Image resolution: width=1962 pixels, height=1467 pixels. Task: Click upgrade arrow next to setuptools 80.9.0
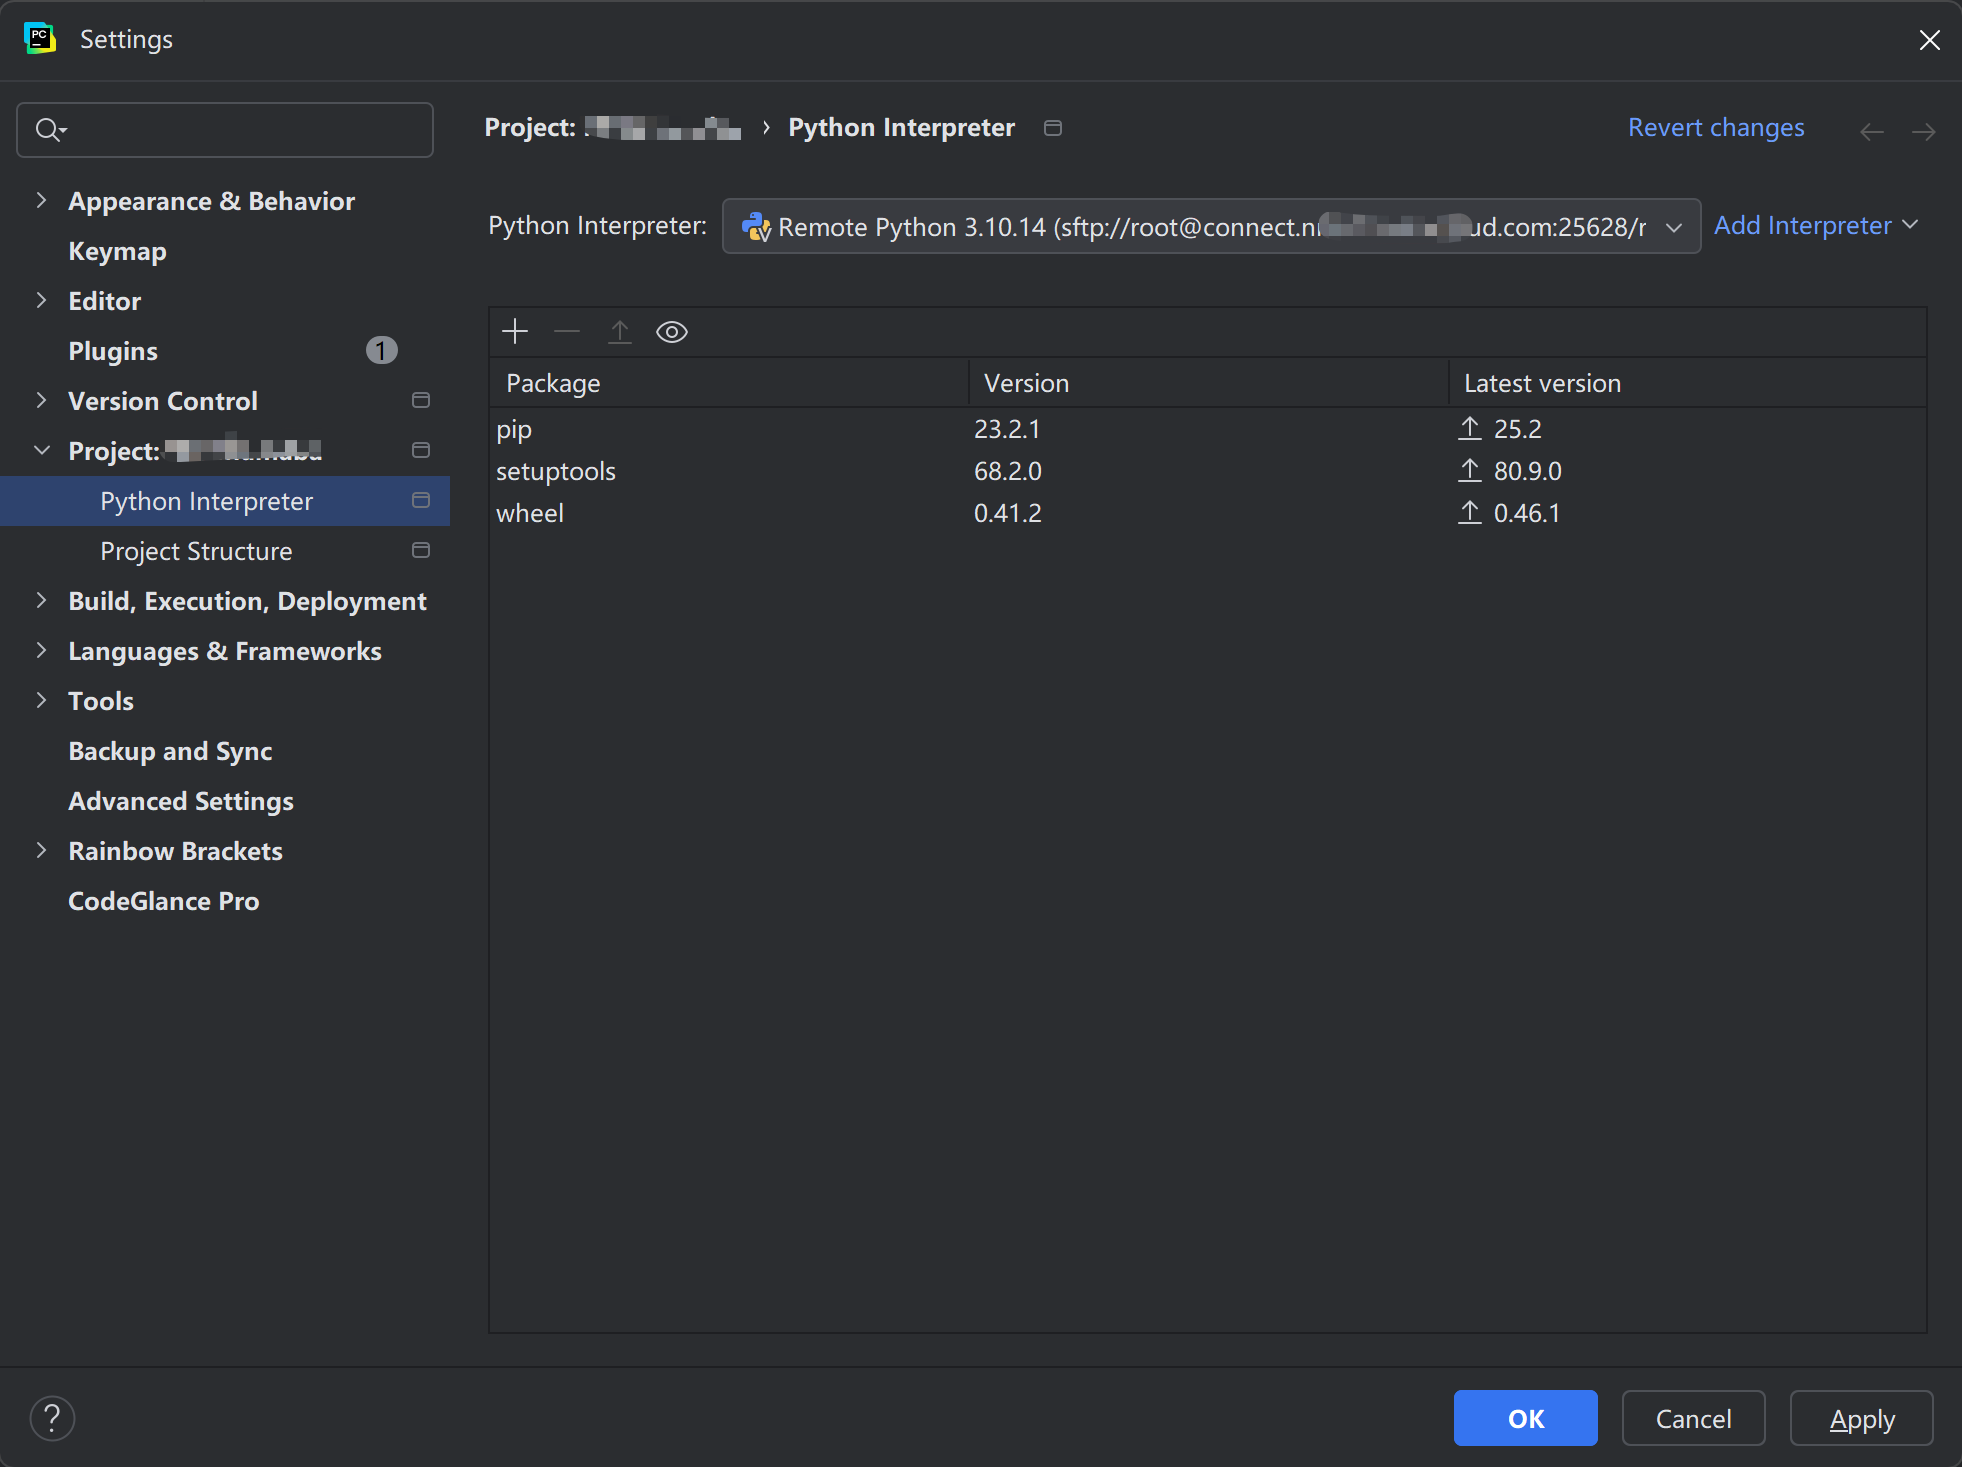[x=1469, y=471]
